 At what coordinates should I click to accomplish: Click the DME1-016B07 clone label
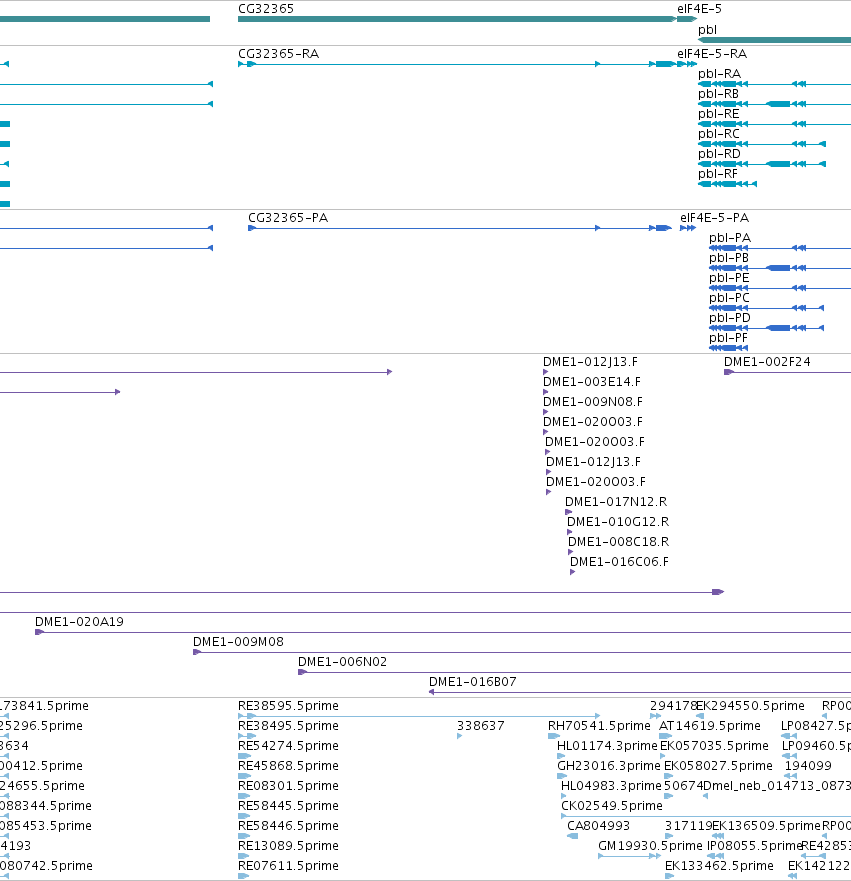coord(472,682)
